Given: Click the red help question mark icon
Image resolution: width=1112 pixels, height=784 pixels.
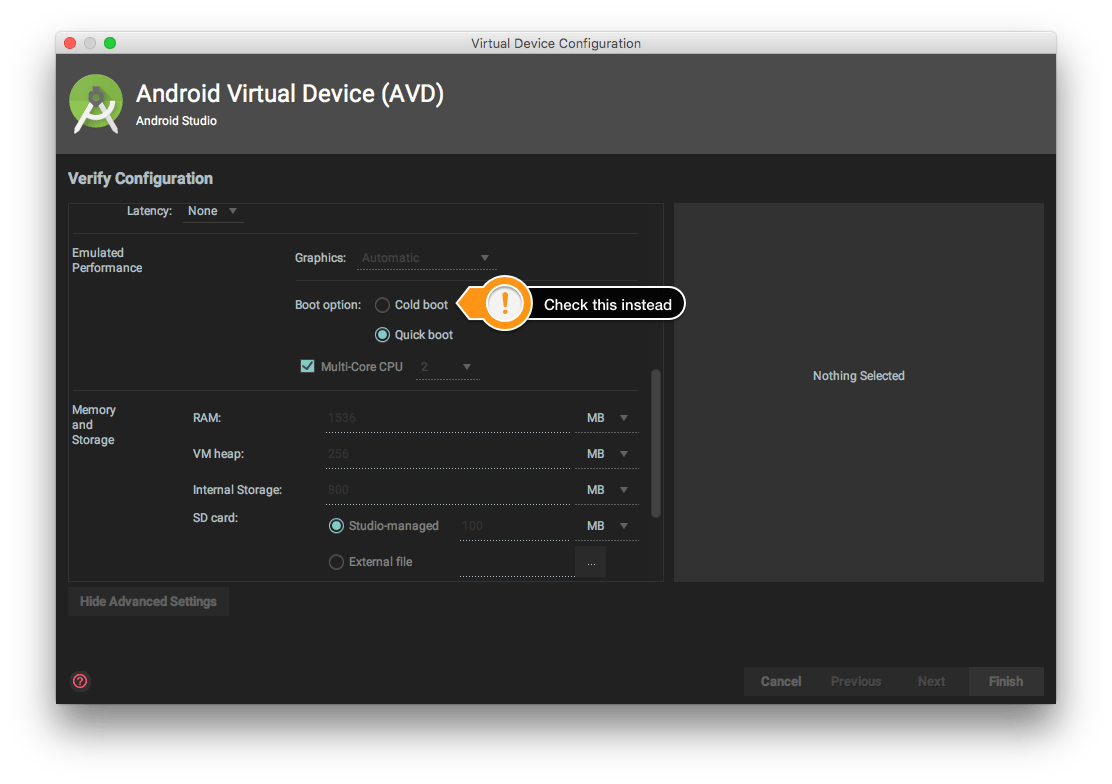Looking at the screenshot, I should tap(80, 681).
